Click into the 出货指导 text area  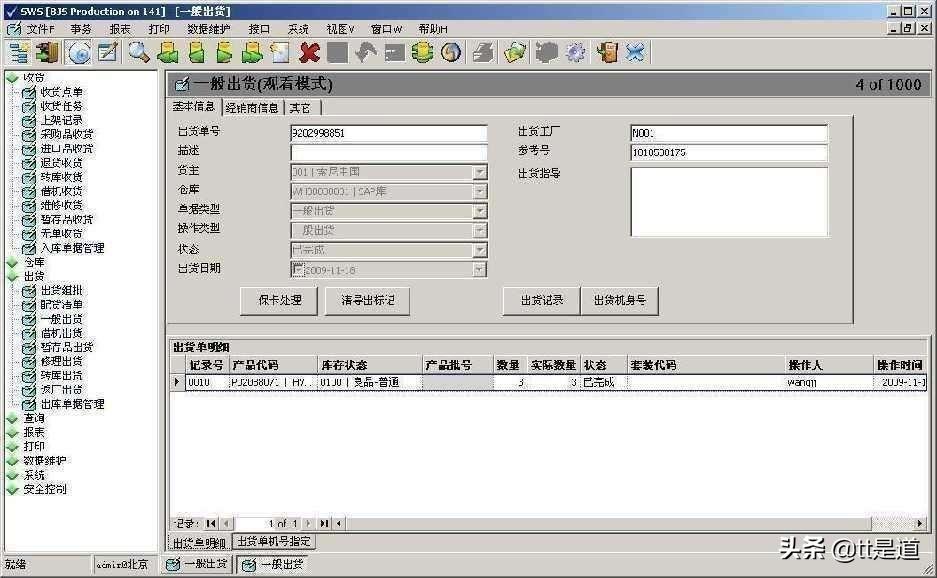click(729, 201)
